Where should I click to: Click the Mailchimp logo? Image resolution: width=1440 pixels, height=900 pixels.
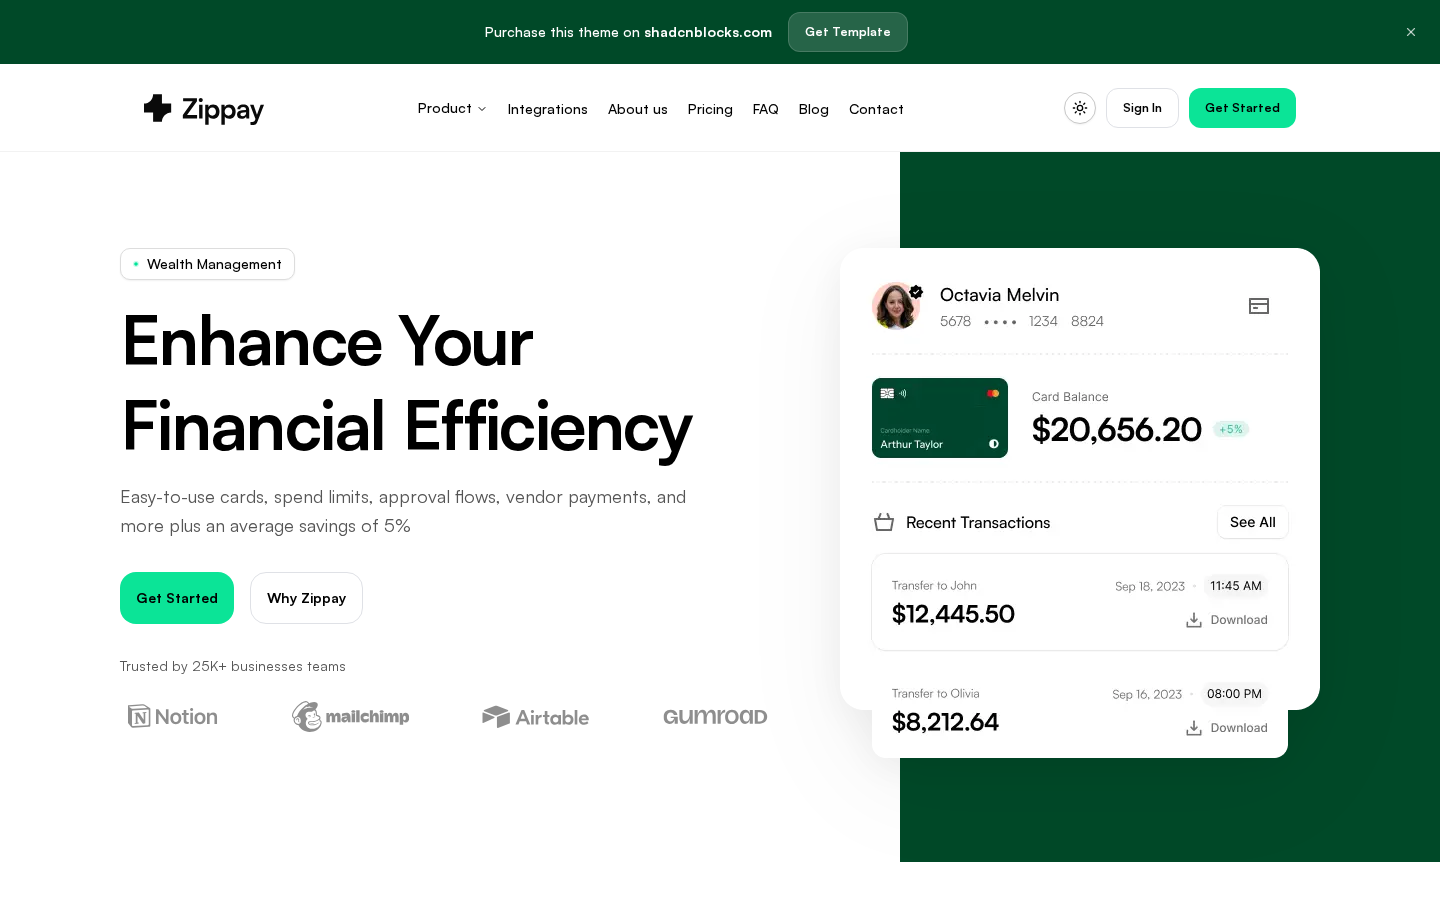tap(350, 716)
